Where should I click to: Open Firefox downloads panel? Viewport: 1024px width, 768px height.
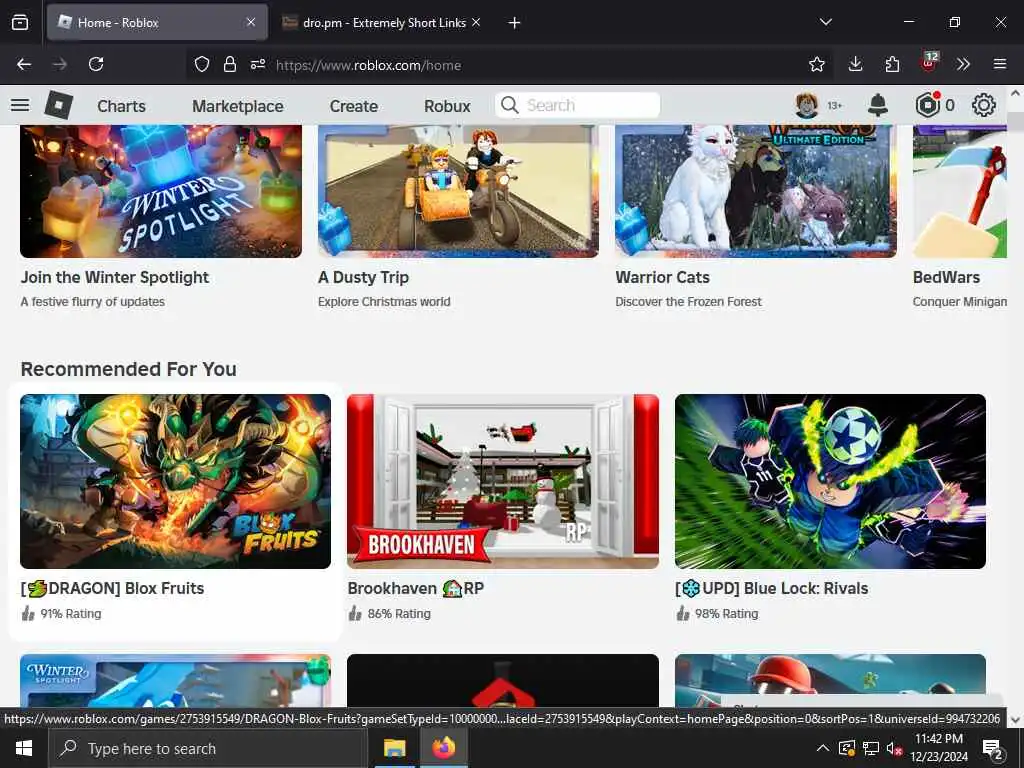(855, 64)
